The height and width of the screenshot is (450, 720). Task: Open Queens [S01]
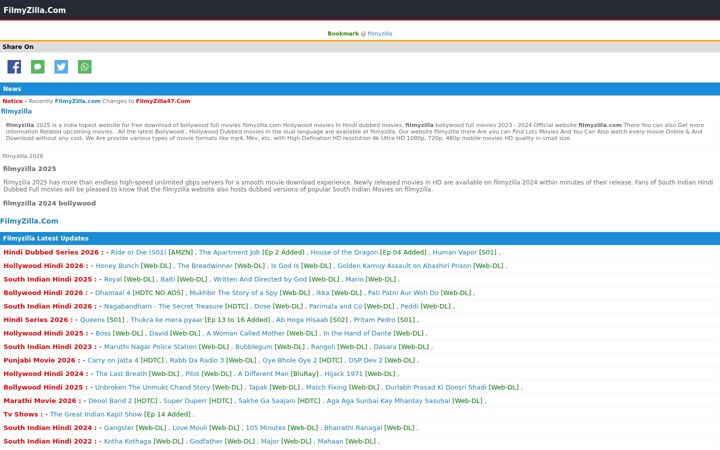102,320
